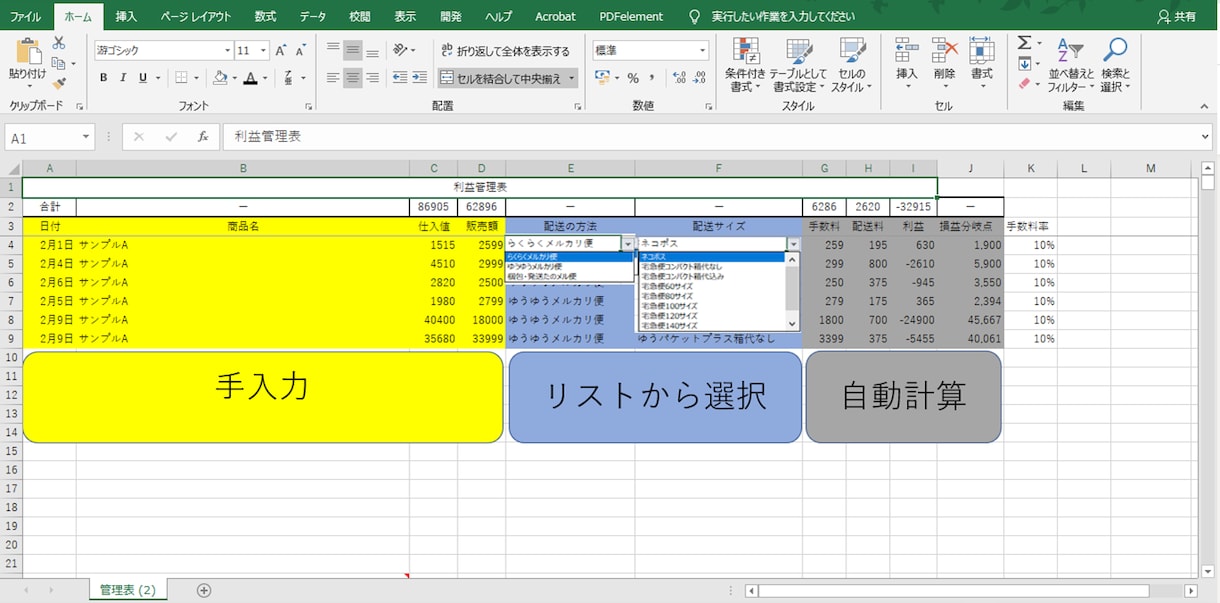The height and width of the screenshot is (603, 1220).
Task: Choose 宅急便60サイズ from the size list
Action: (x=712, y=286)
